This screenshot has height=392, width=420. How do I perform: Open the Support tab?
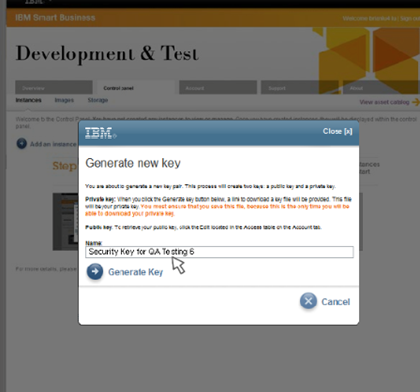[300, 87]
